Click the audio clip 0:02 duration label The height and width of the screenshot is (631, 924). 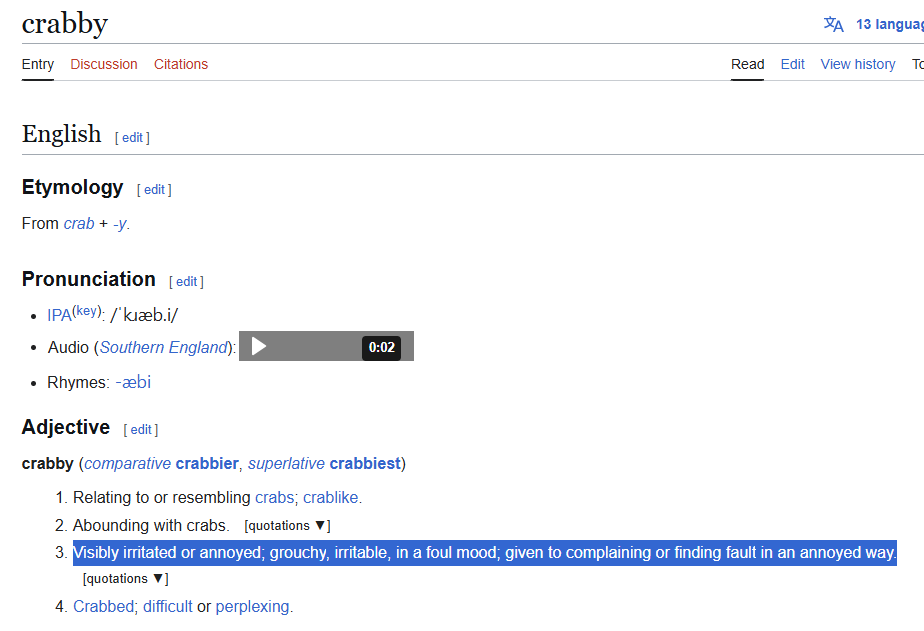click(x=381, y=348)
